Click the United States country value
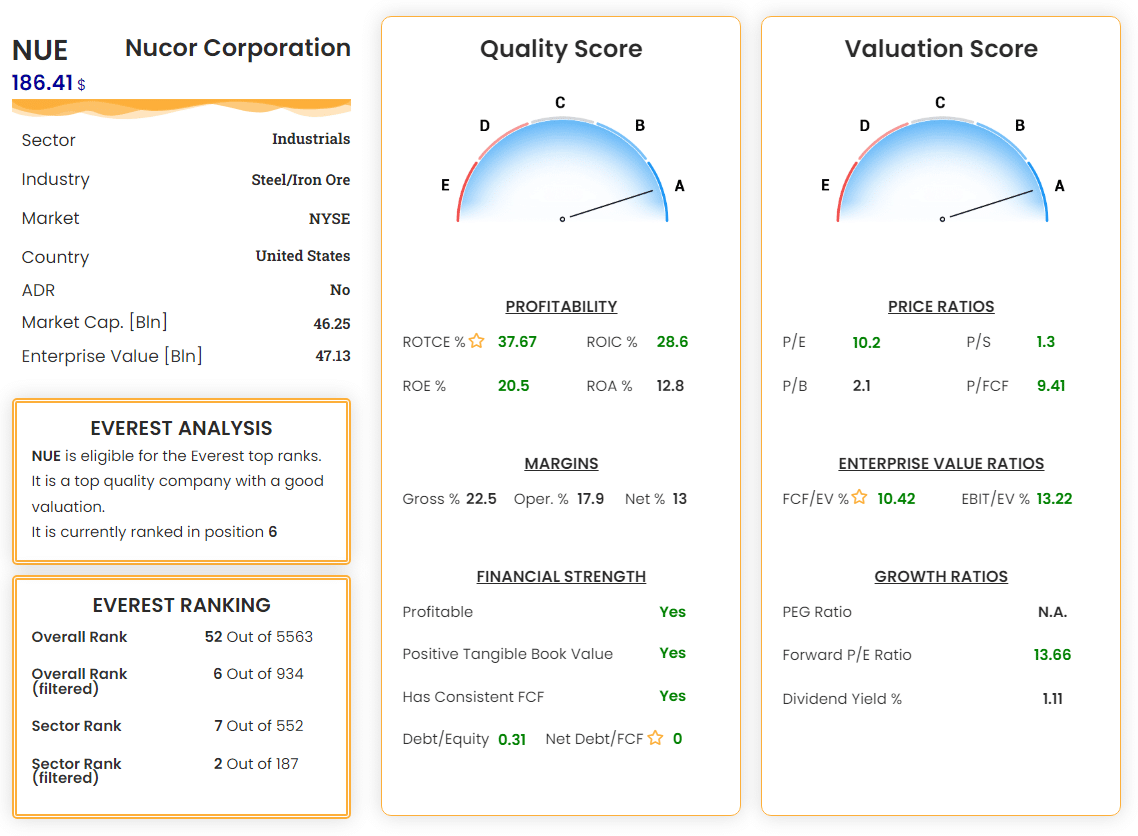1138x836 pixels. click(x=303, y=255)
